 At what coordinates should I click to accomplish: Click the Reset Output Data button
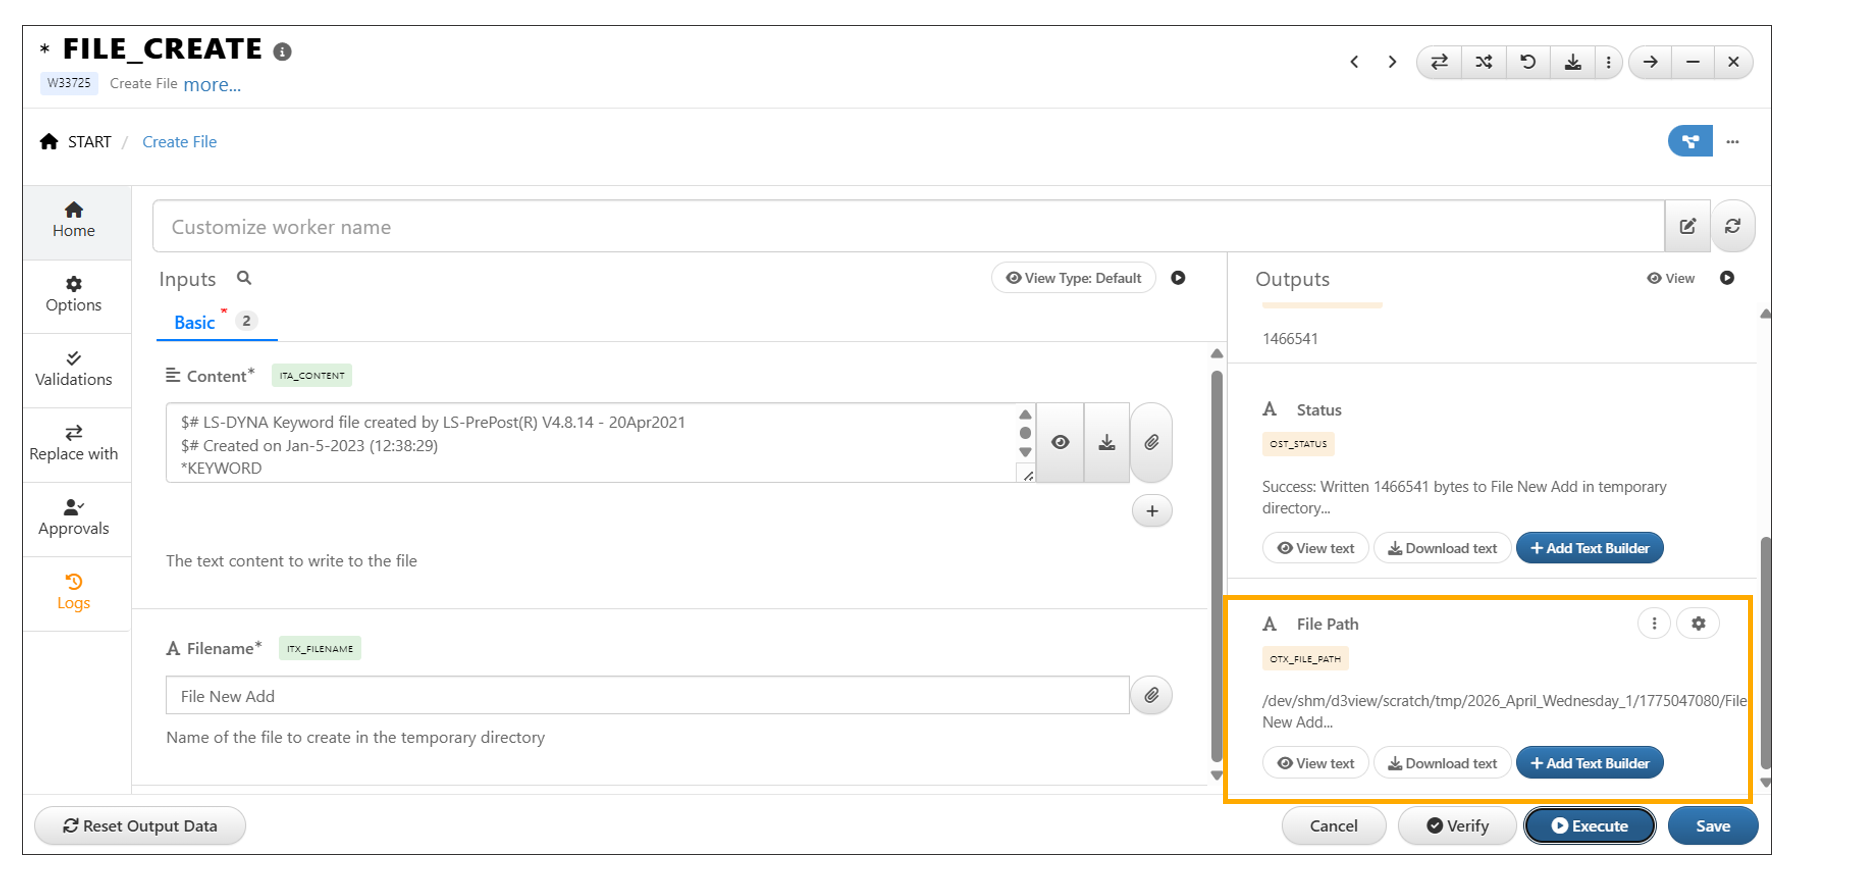140,826
